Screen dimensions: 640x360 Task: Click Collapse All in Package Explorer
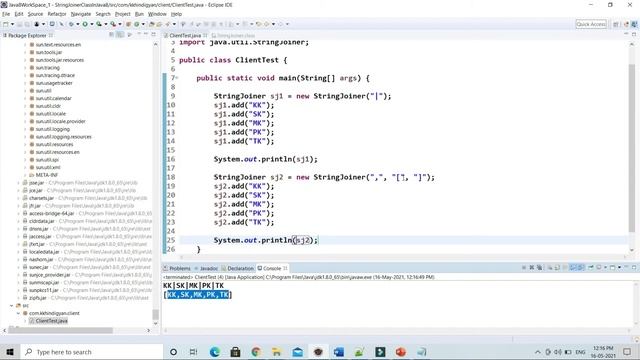pyautogui.click(x=111, y=35)
